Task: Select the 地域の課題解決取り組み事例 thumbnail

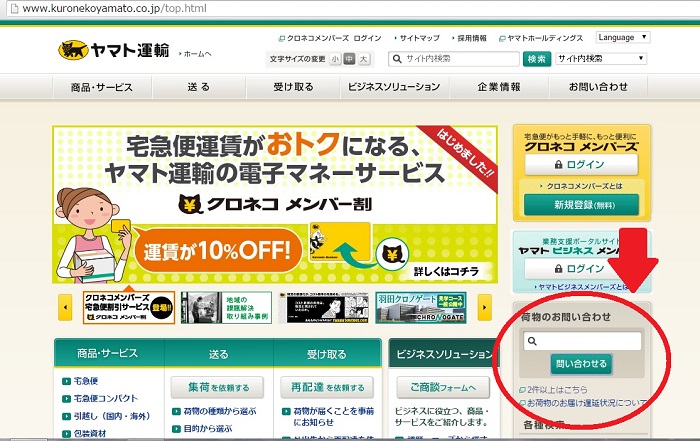Action: (x=226, y=308)
